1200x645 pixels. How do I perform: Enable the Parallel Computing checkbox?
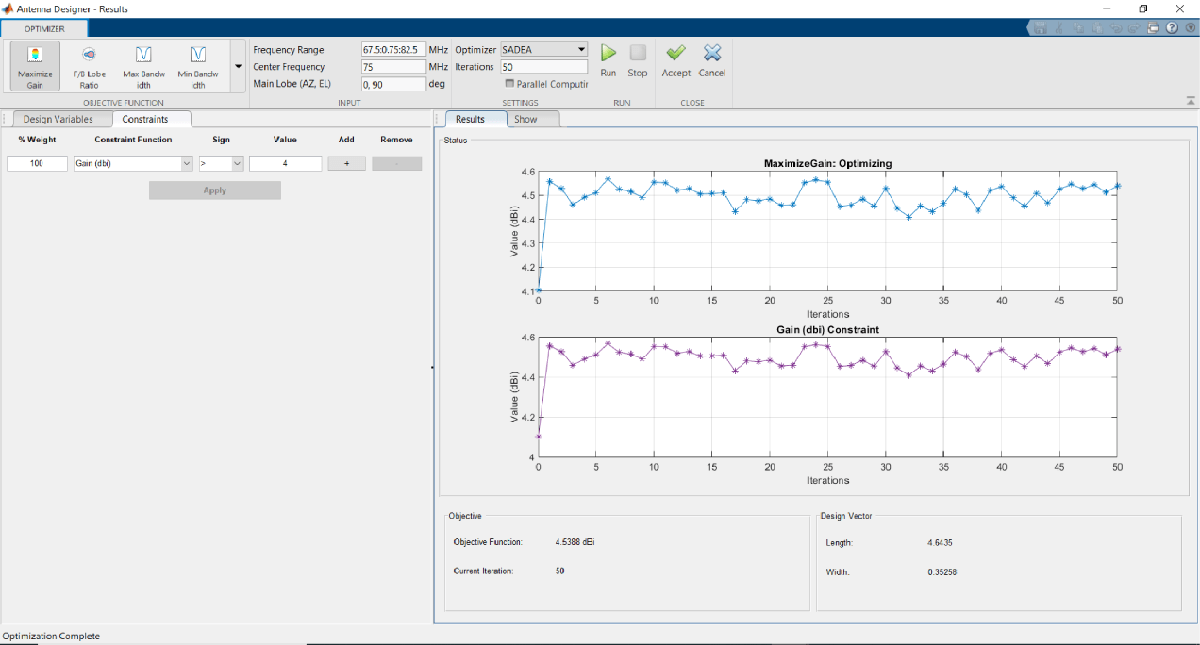(510, 84)
